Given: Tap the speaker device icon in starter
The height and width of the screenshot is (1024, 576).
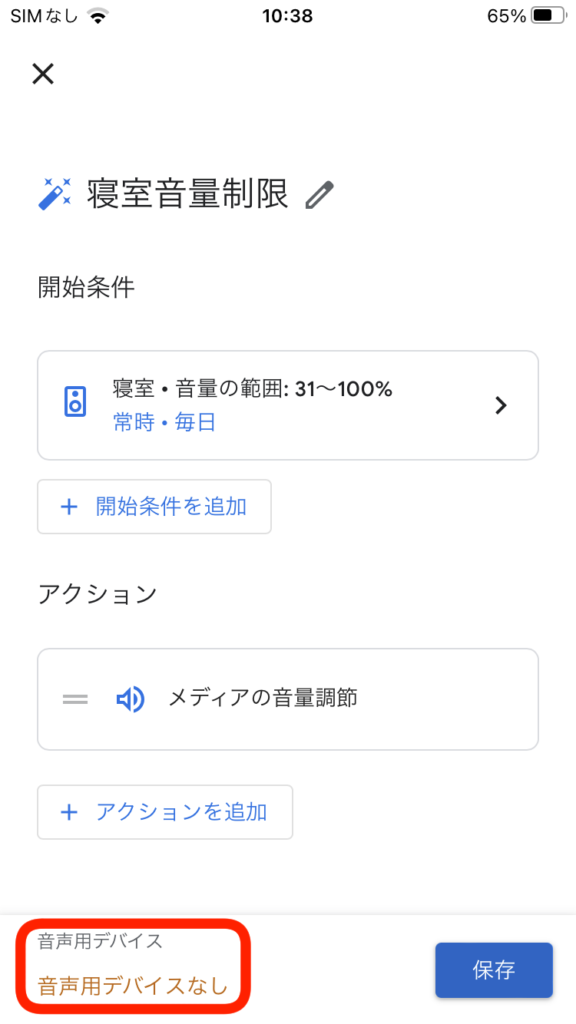Looking at the screenshot, I should [x=76, y=401].
